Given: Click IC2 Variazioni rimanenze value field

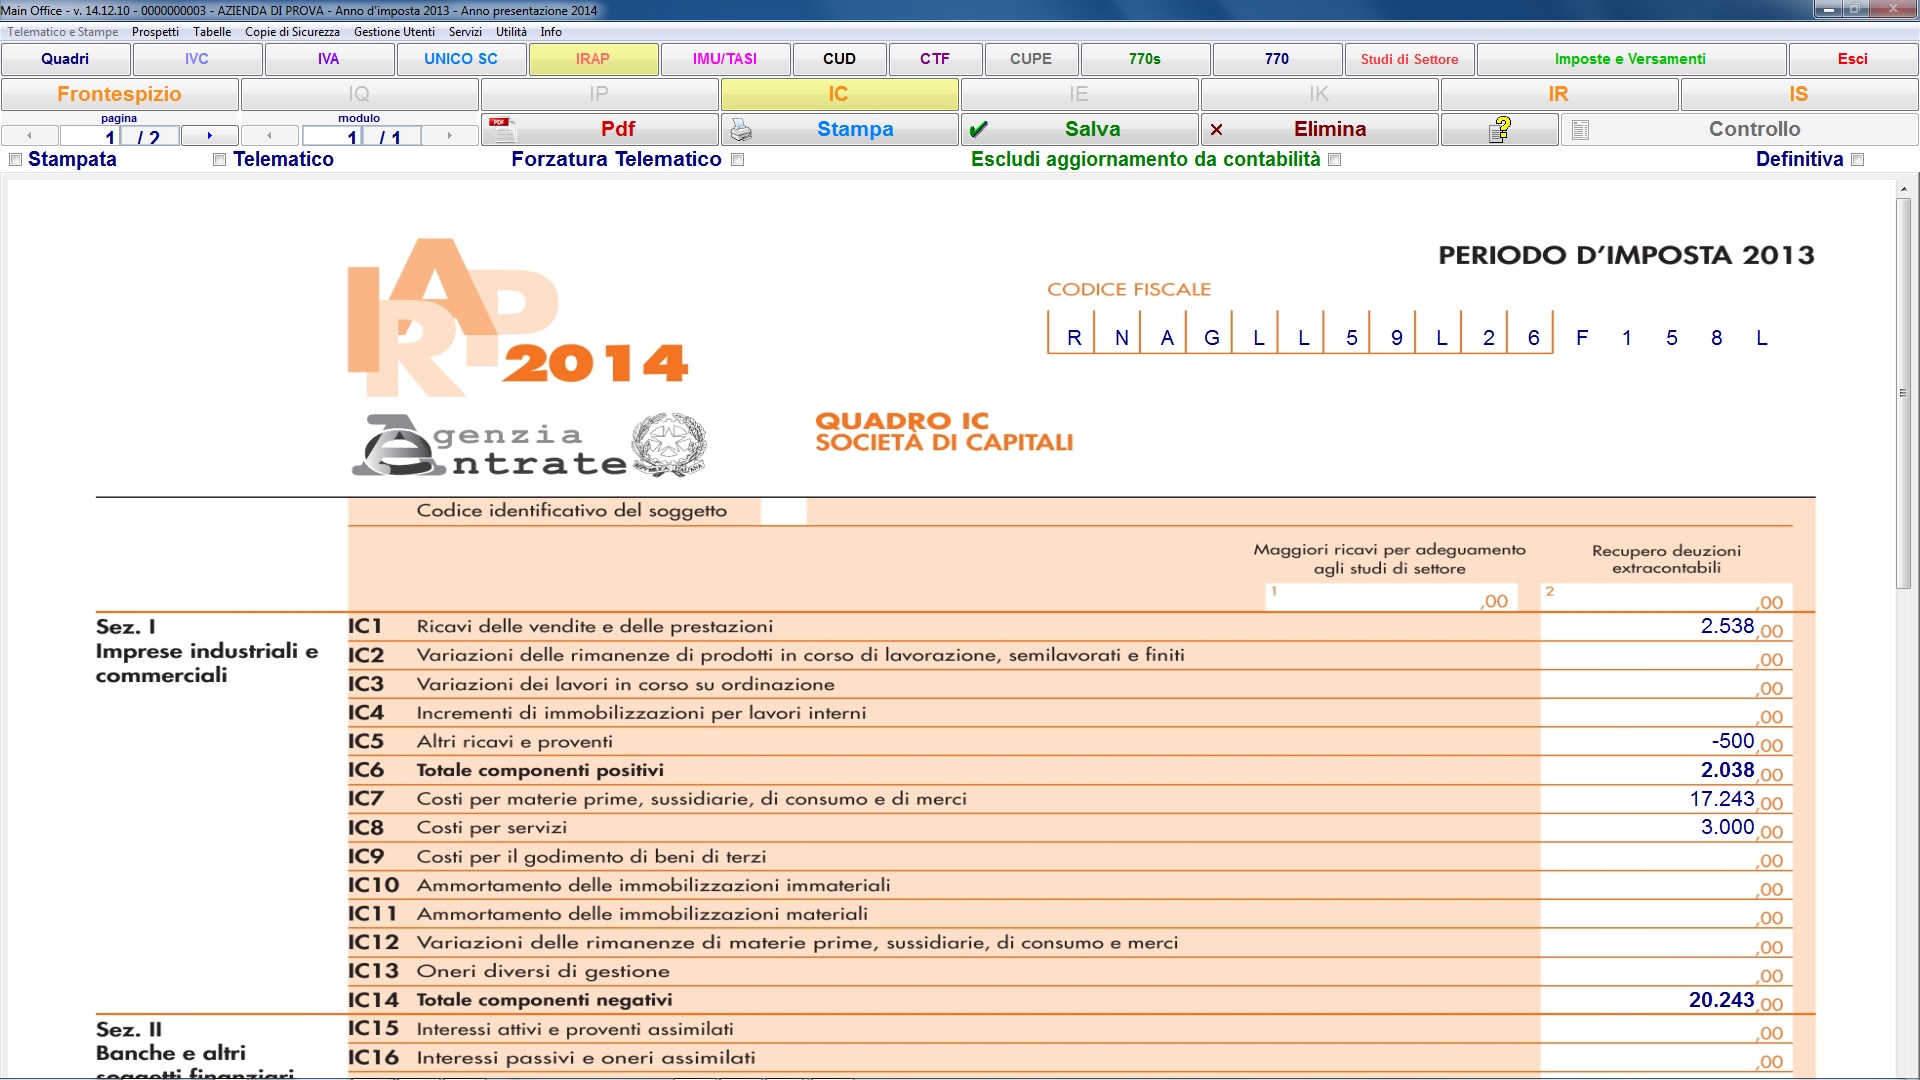Looking at the screenshot, I should coord(1667,656).
